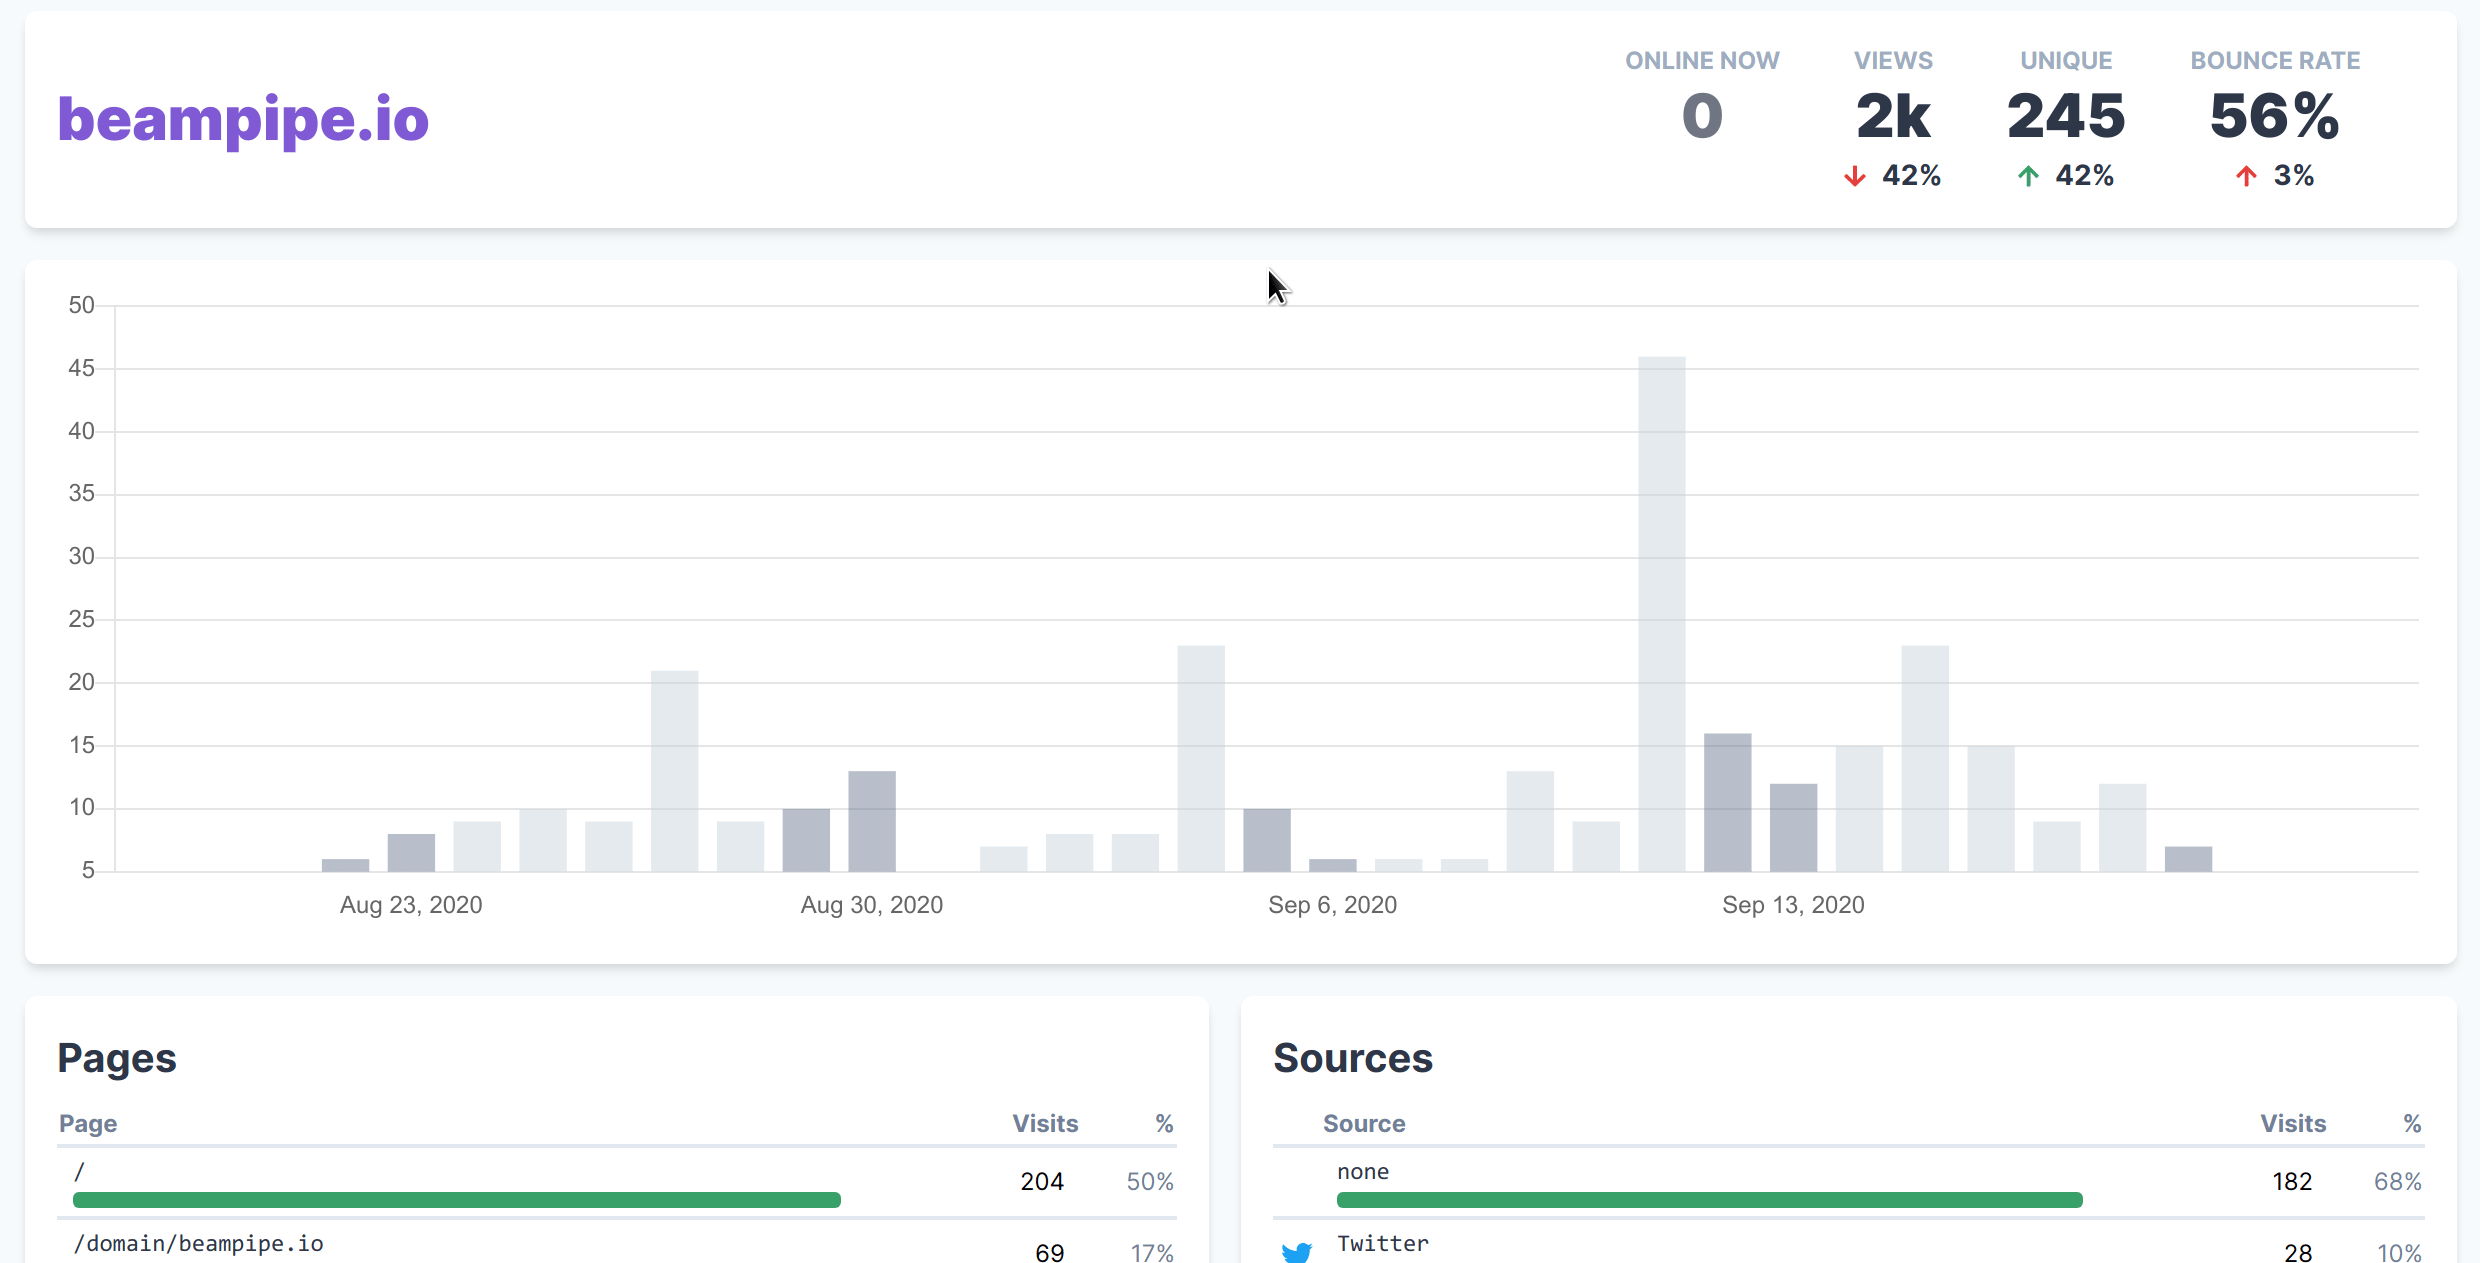Viewport: 2480px width, 1263px height.
Task: Click the 56% bounce rate figure
Action: pyautogui.click(x=2274, y=116)
